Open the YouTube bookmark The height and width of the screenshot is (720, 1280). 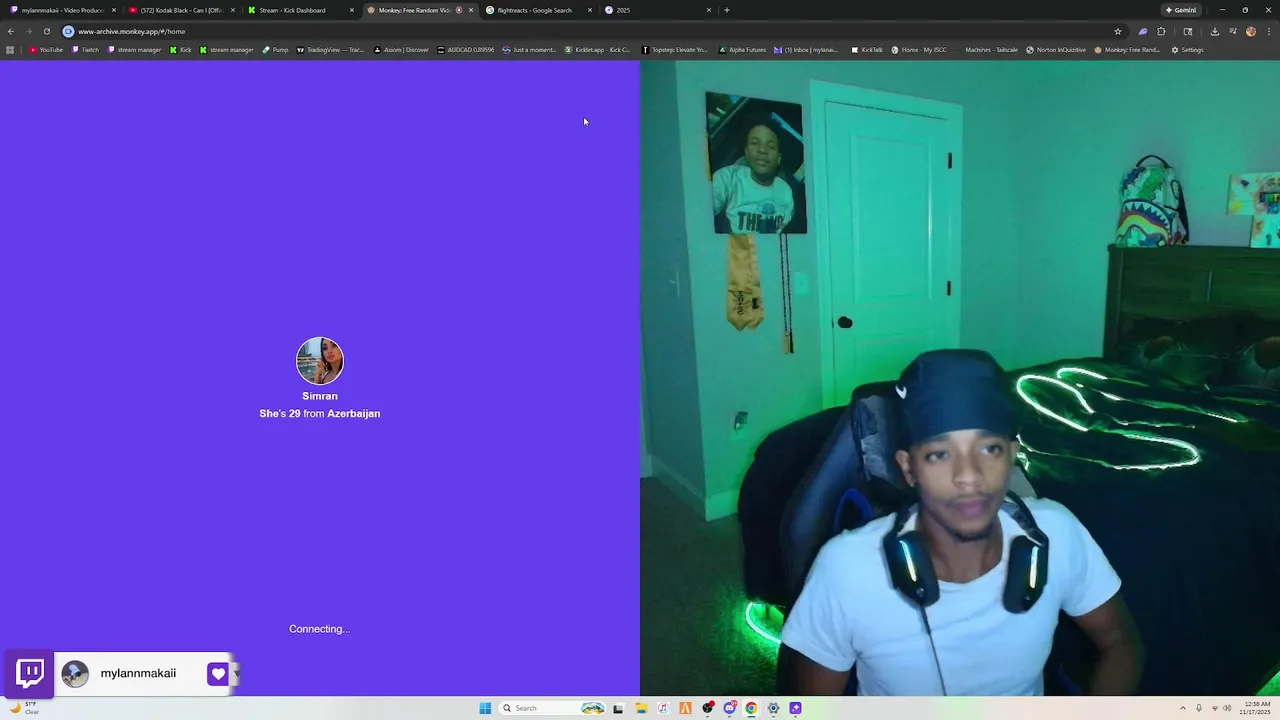[x=46, y=50]
